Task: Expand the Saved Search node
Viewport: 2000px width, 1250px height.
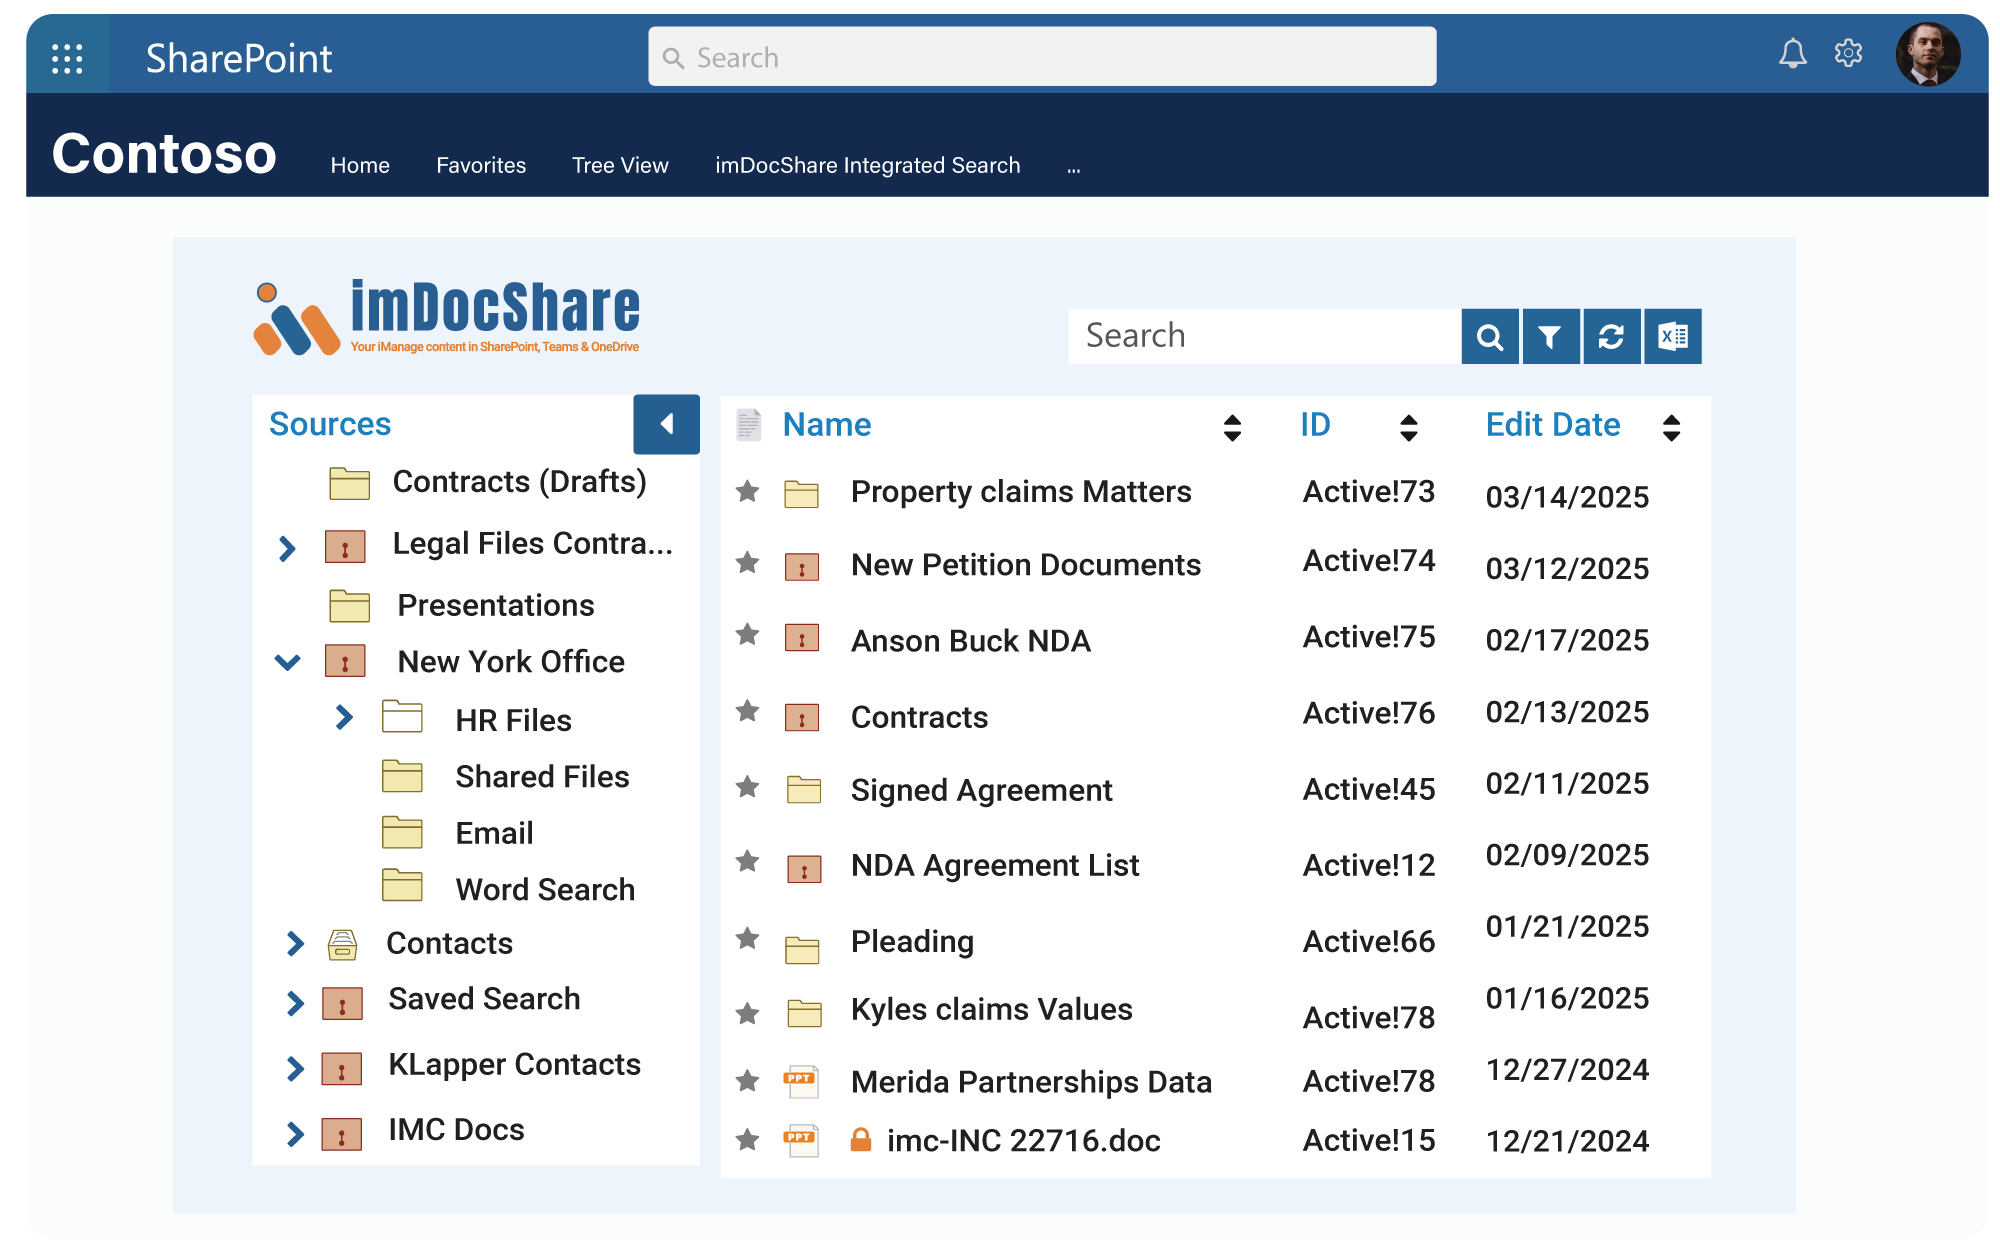Action: (295, 1003)
